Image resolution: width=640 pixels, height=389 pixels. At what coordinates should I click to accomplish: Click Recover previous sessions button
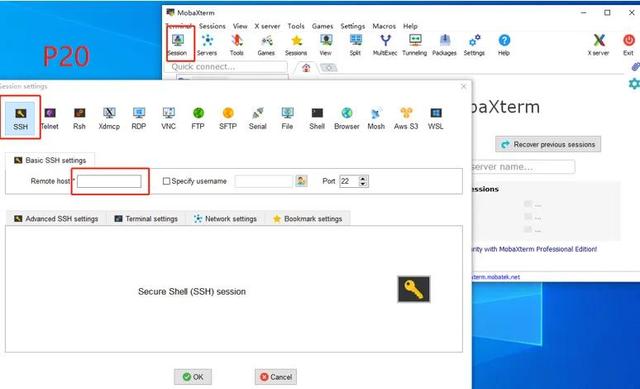[548, 144]
